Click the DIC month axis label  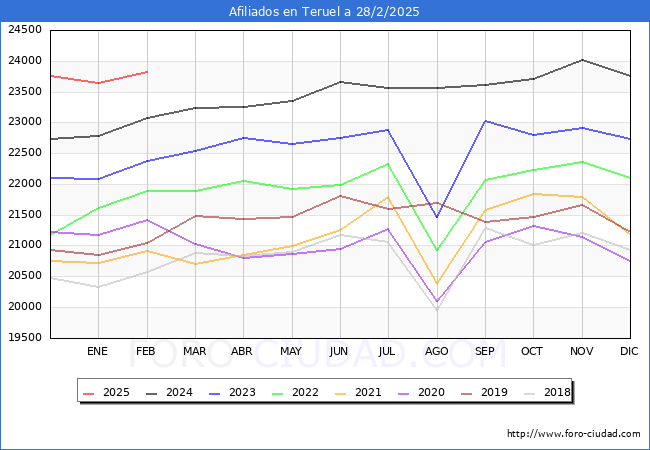629,351
